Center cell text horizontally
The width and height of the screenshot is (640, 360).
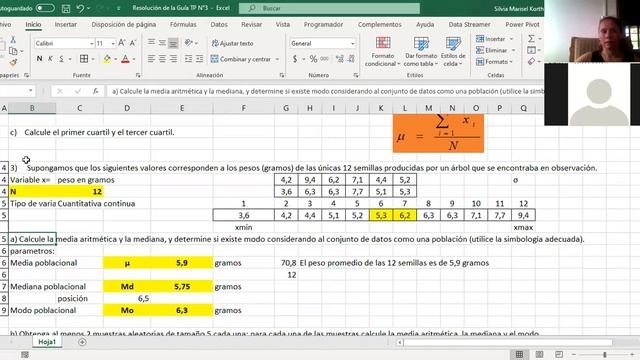click(162, 59)
